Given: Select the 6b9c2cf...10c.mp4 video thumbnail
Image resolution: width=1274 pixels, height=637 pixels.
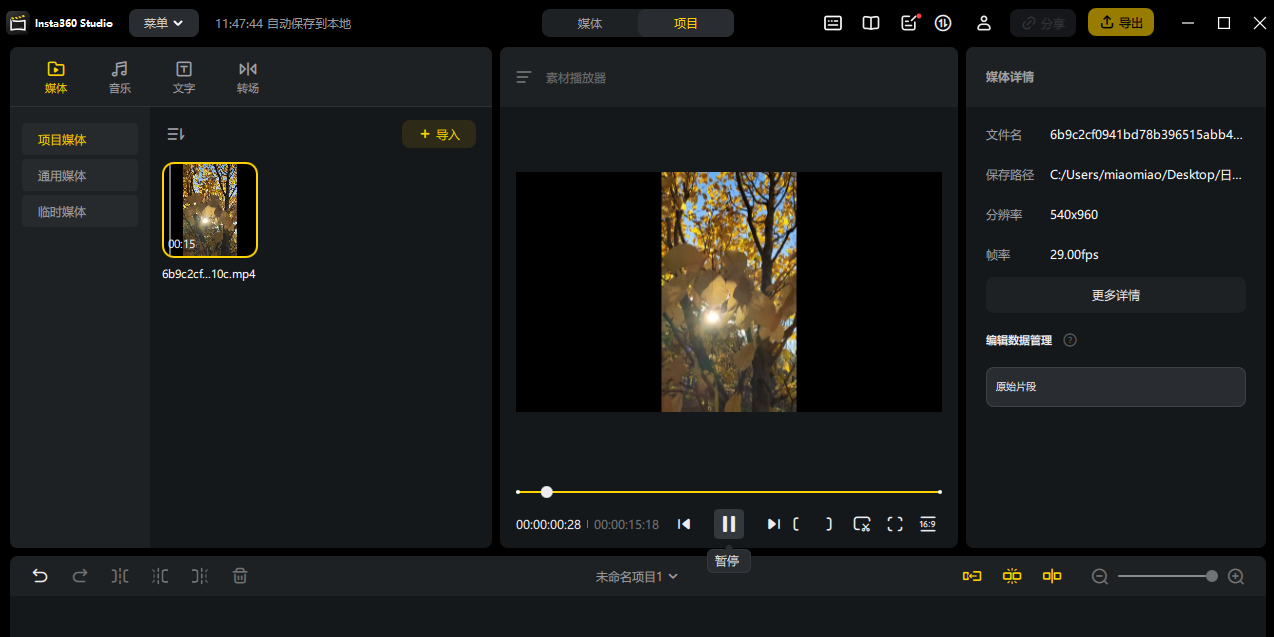Looking at the screenshot, I should [210, 210].
